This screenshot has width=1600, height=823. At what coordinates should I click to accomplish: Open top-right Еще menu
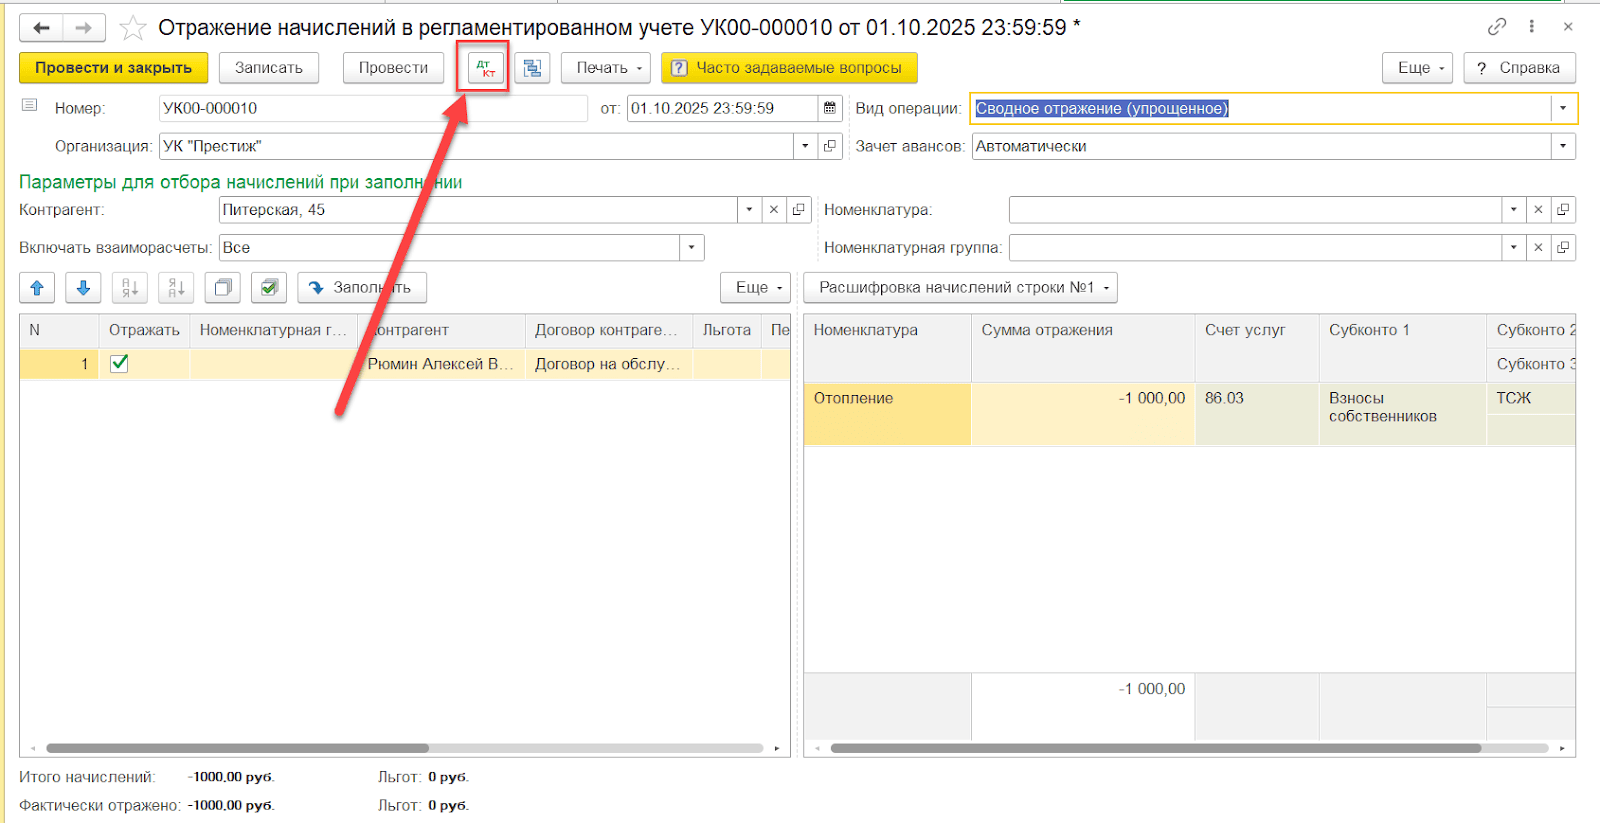point(1417,68)
